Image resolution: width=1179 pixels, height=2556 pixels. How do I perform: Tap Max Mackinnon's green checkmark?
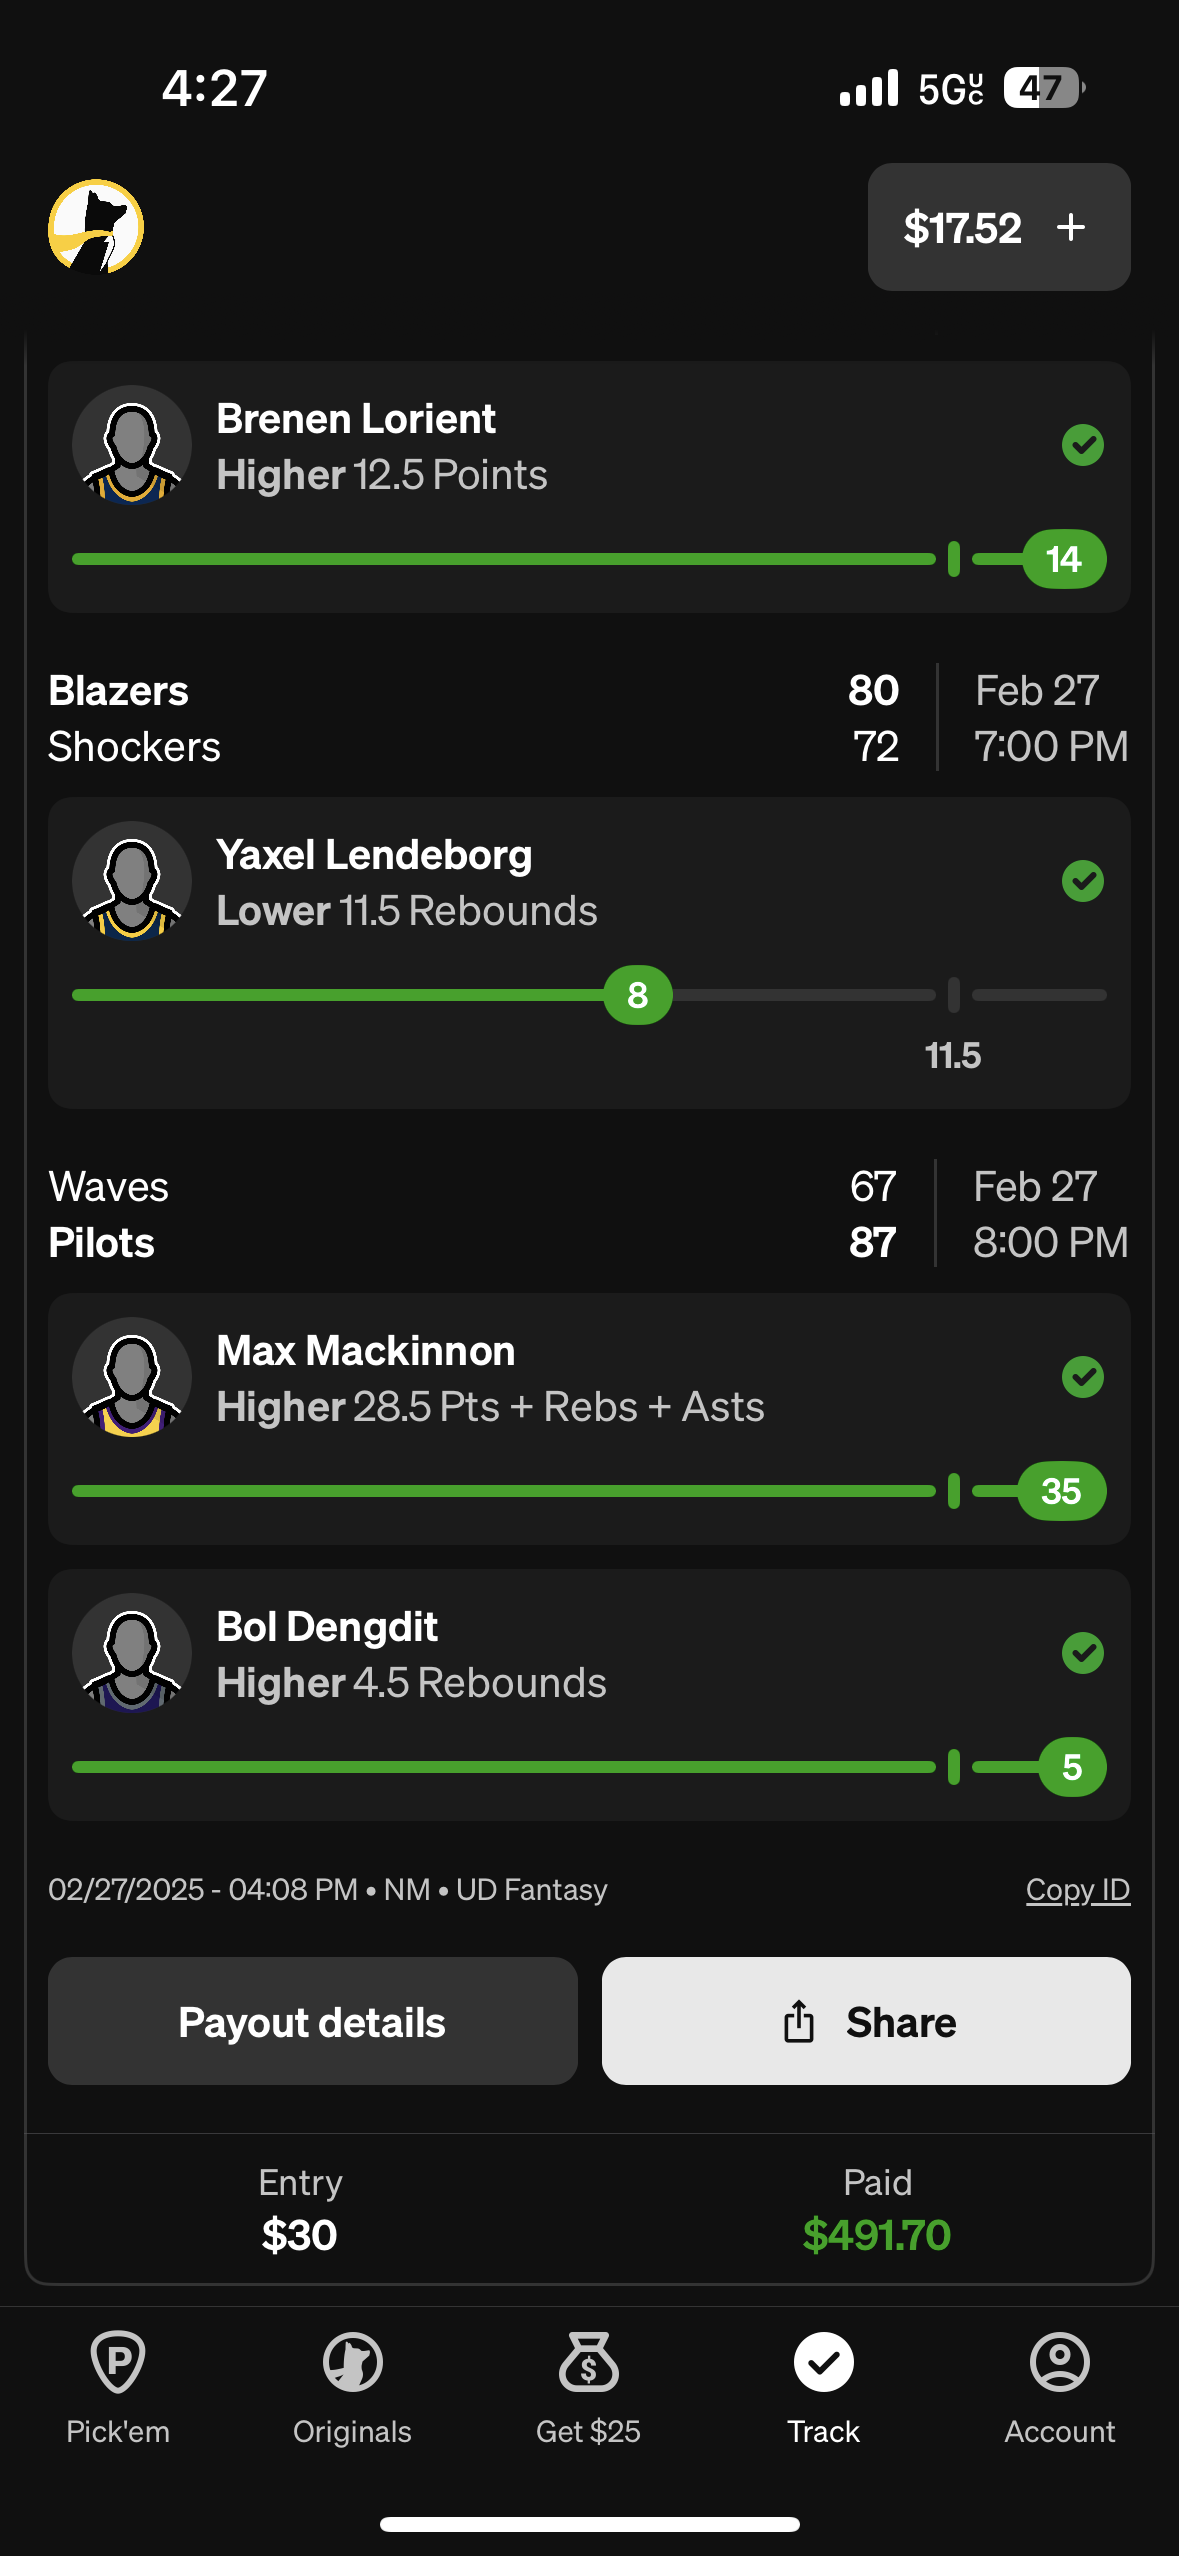(1082, 1377)
